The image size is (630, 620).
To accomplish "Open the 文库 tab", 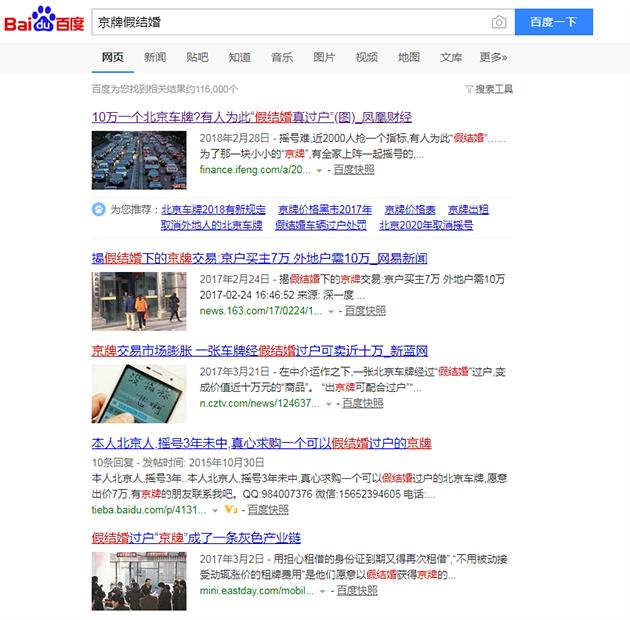I will click(451, 57).
